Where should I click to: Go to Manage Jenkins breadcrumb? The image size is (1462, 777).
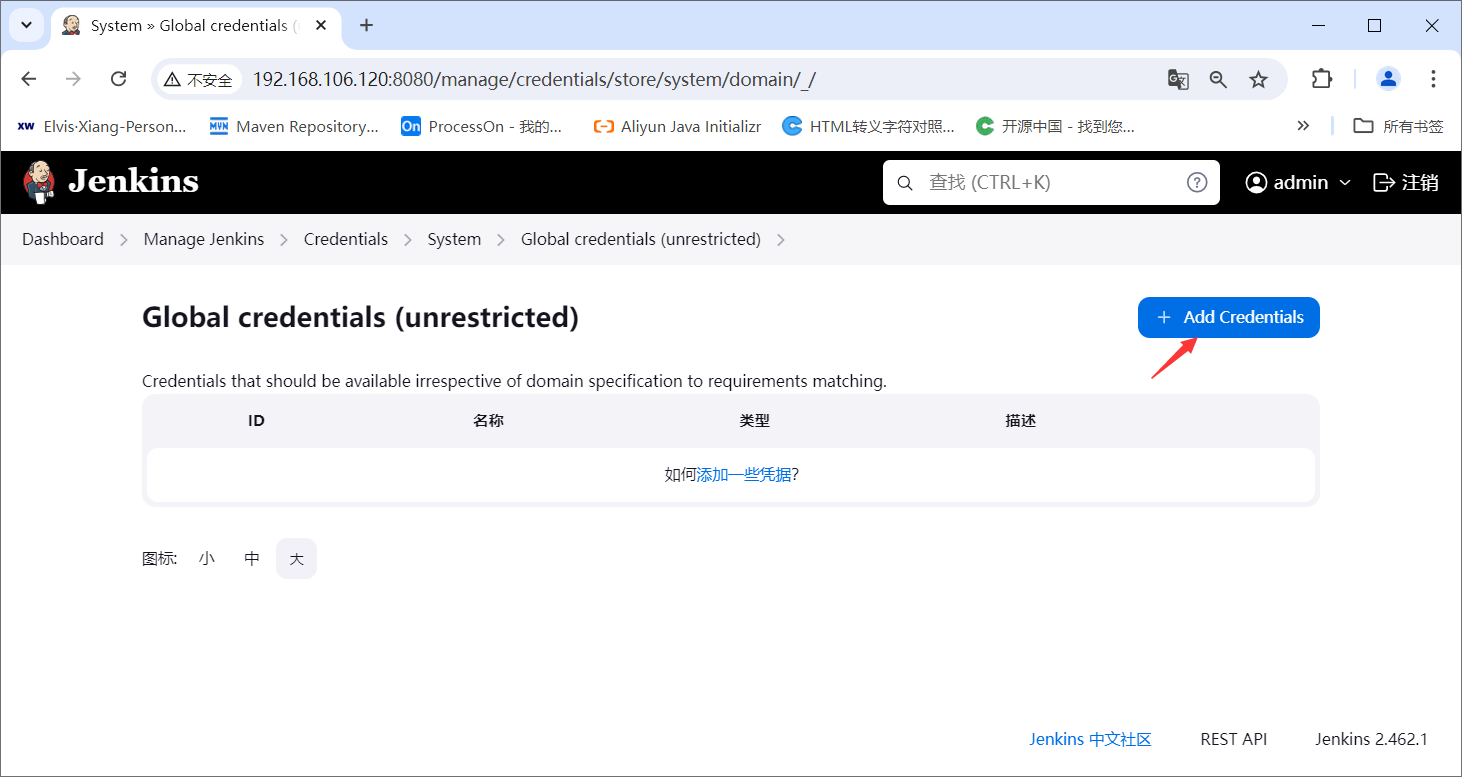pos(204,240)
